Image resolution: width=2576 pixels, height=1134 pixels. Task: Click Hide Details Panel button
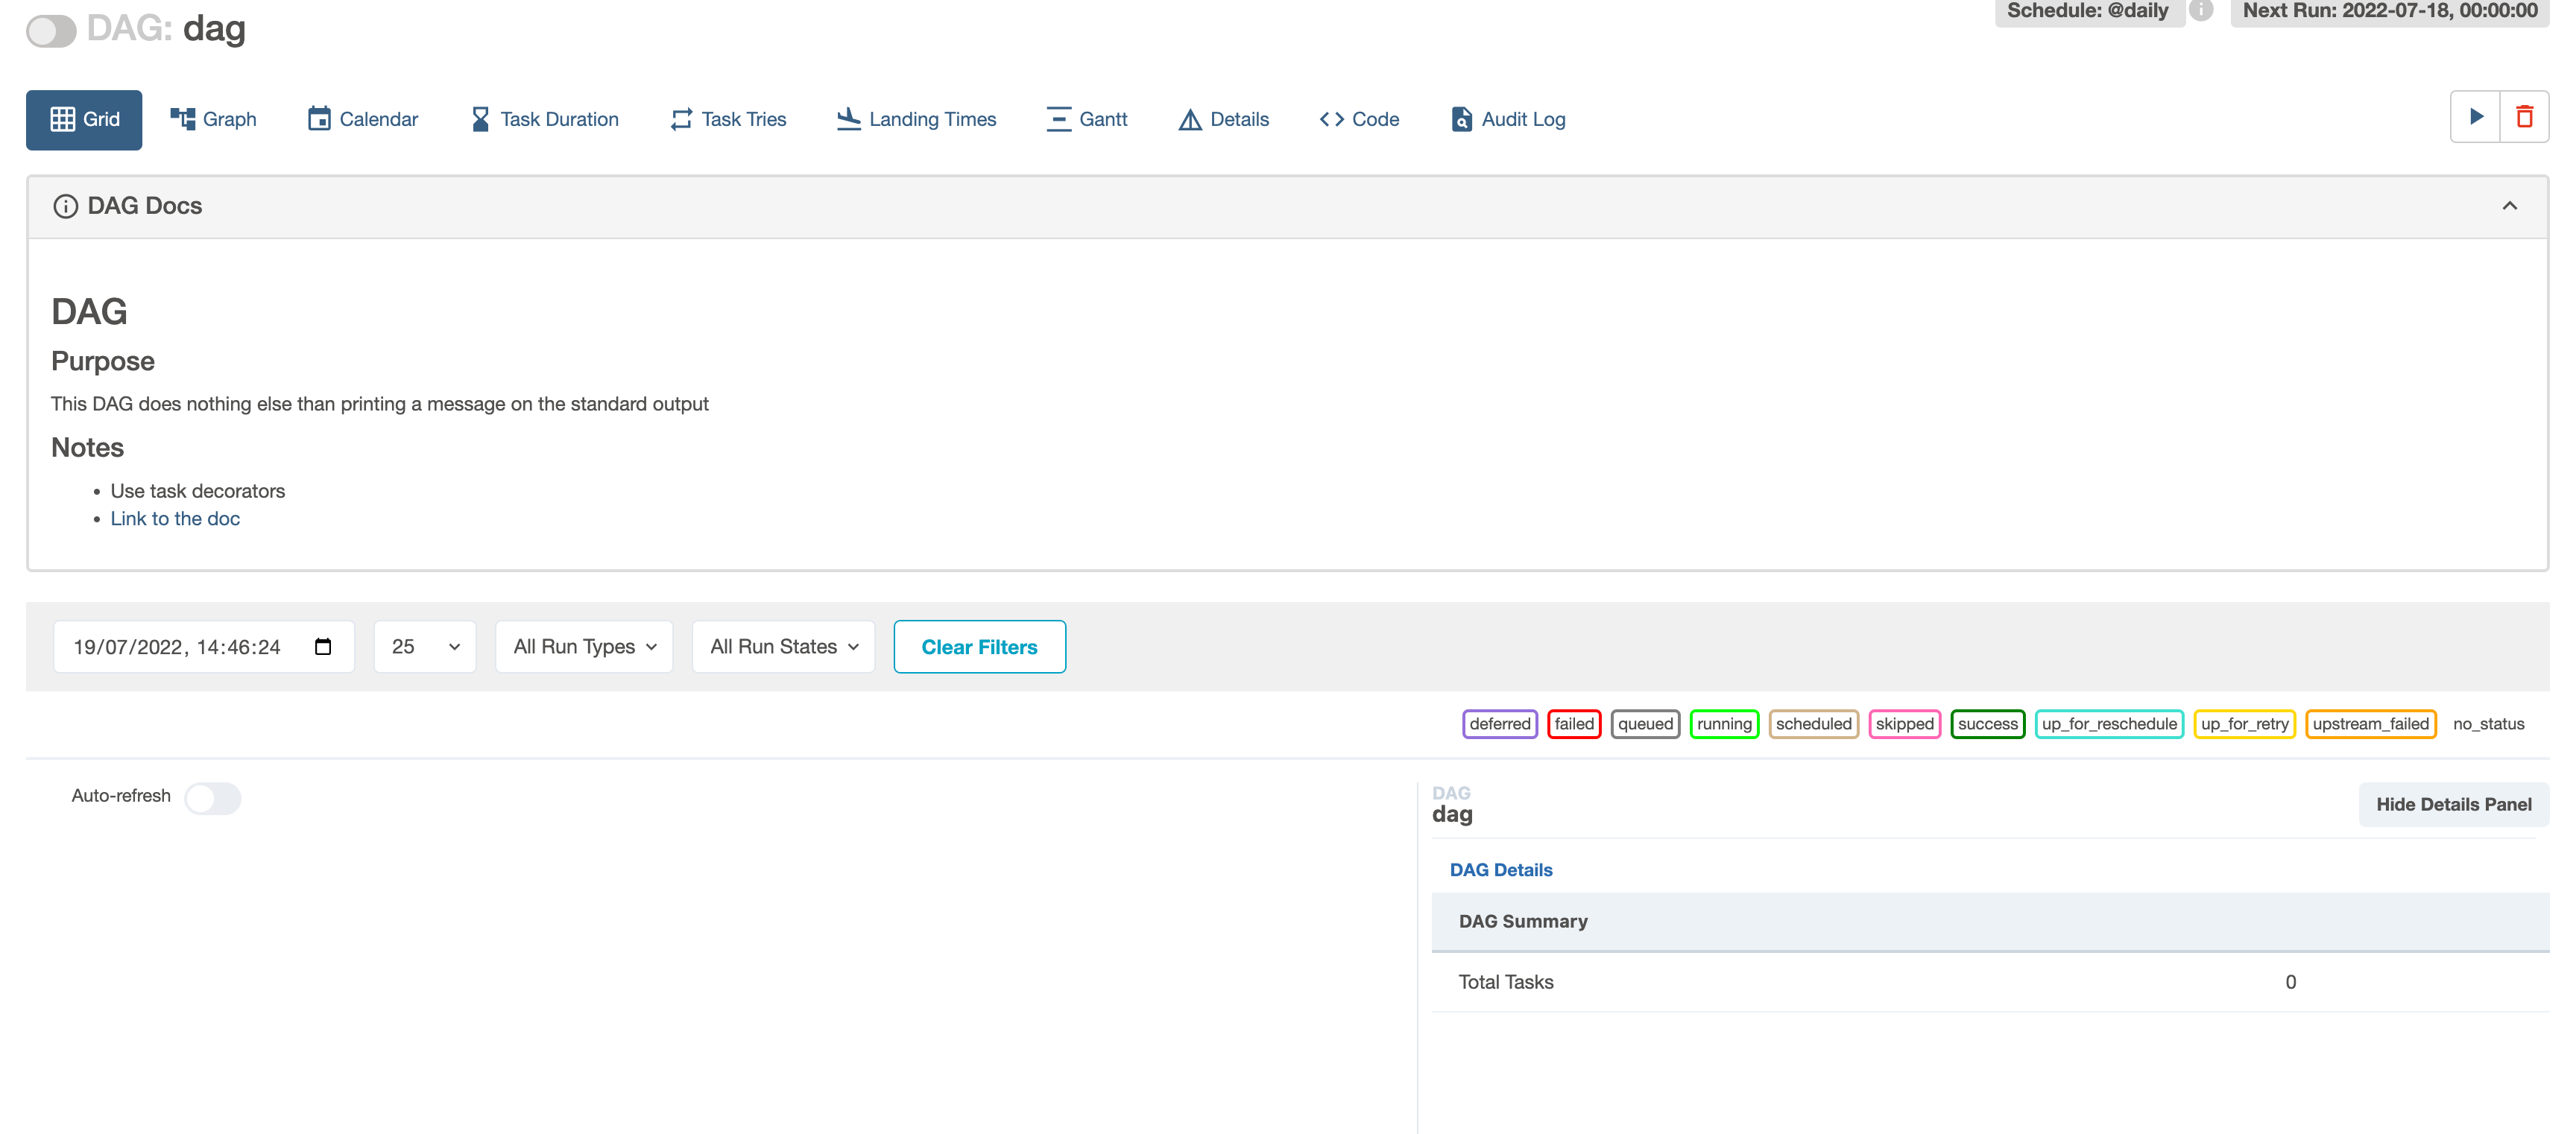(2453, 805)
